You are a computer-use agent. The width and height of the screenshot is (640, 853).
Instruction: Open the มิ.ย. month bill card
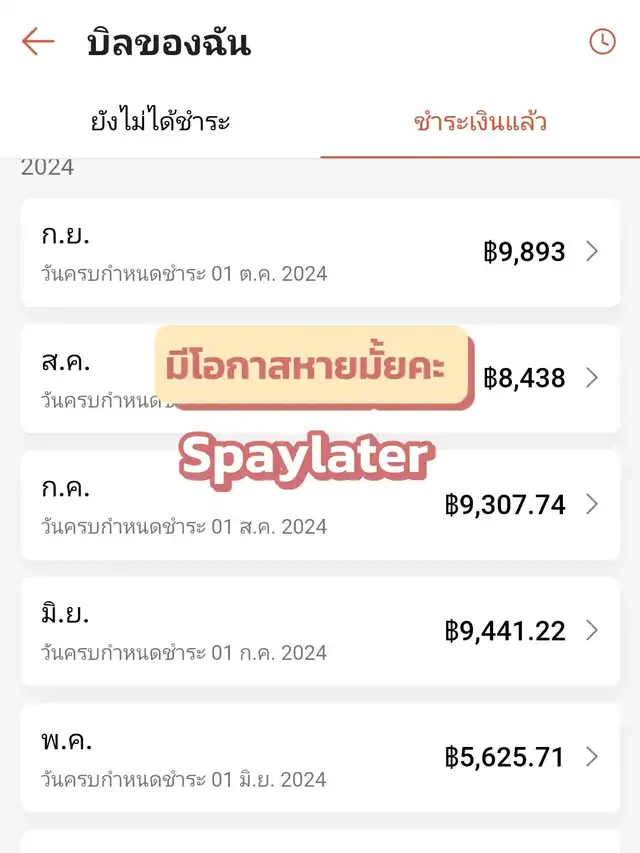[320, 632]
